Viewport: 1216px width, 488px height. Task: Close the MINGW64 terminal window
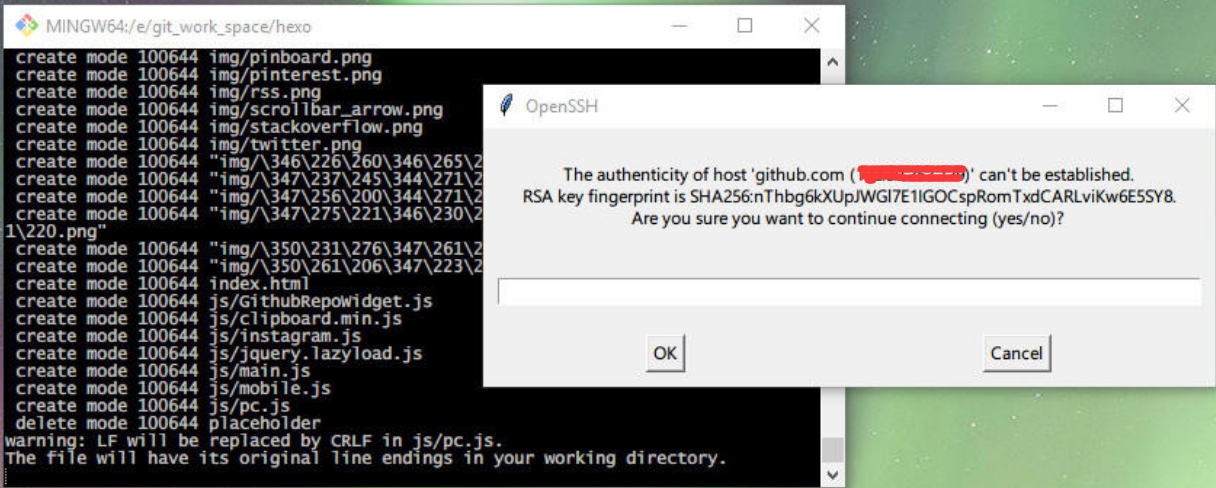(811, 26)
